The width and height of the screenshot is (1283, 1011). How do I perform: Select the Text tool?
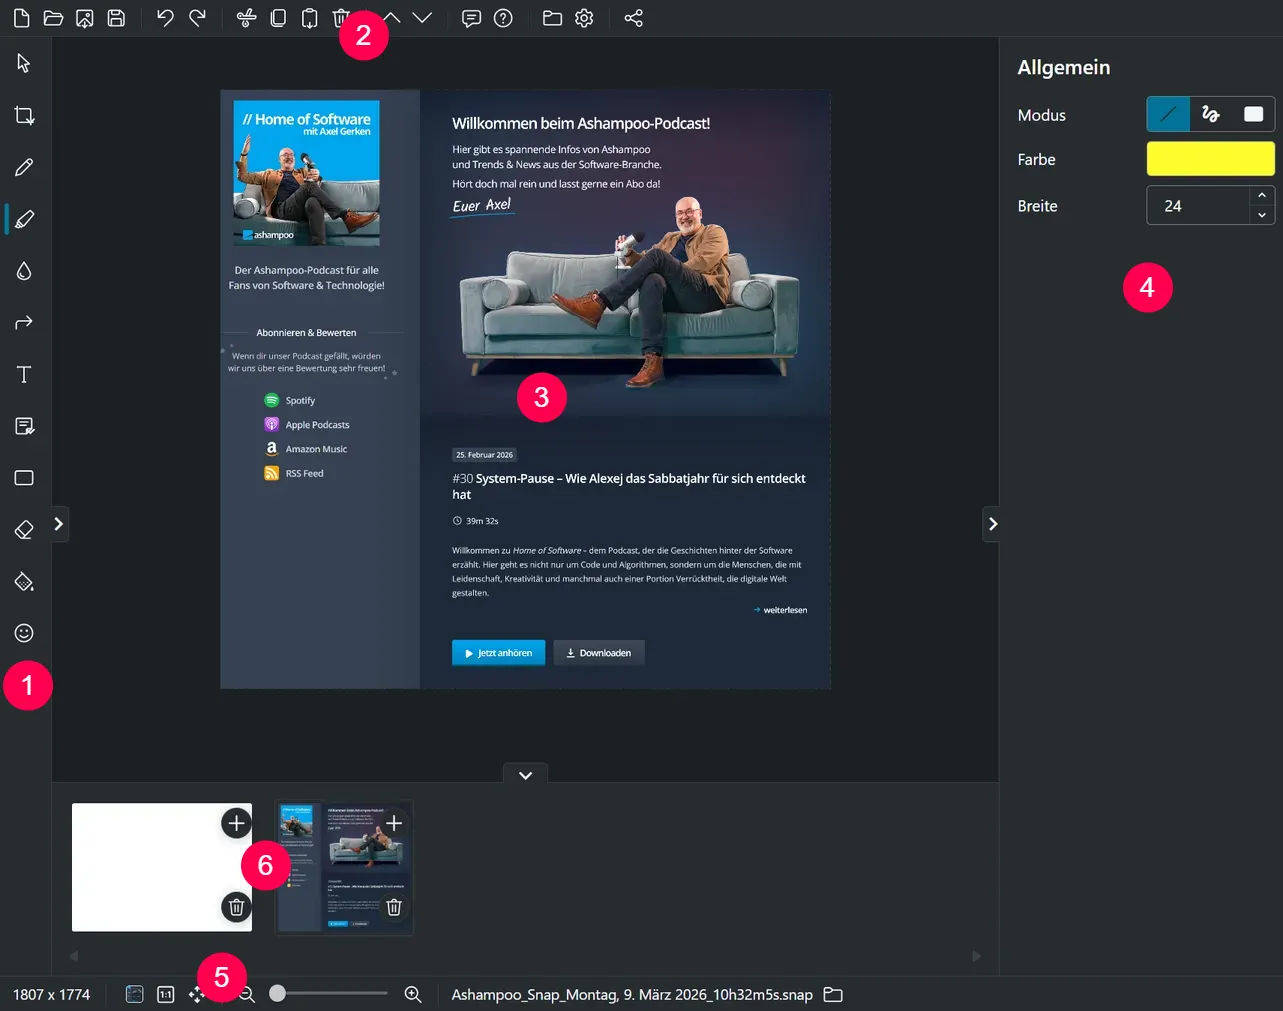pyautogui.click(x=24, y=374)
